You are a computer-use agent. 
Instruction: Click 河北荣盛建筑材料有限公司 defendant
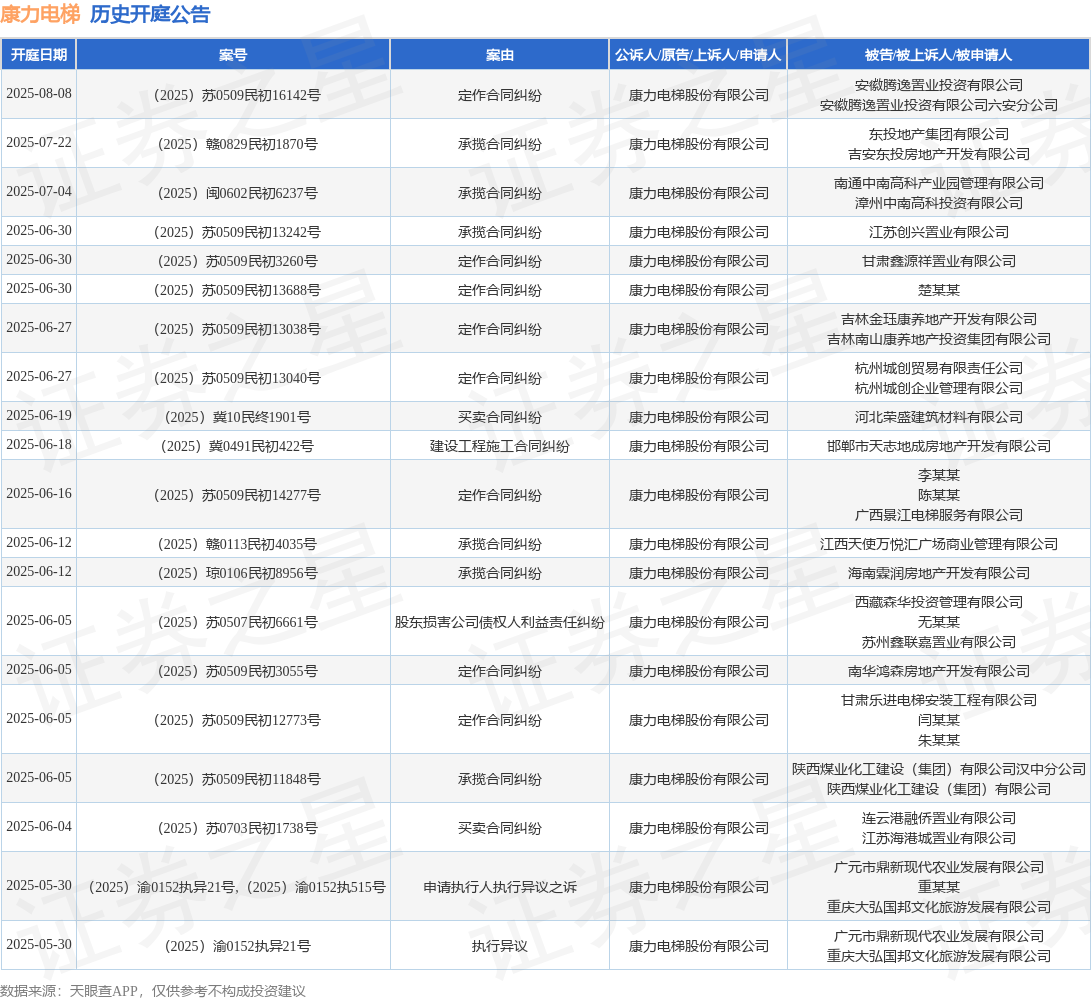tap(939, 417)
